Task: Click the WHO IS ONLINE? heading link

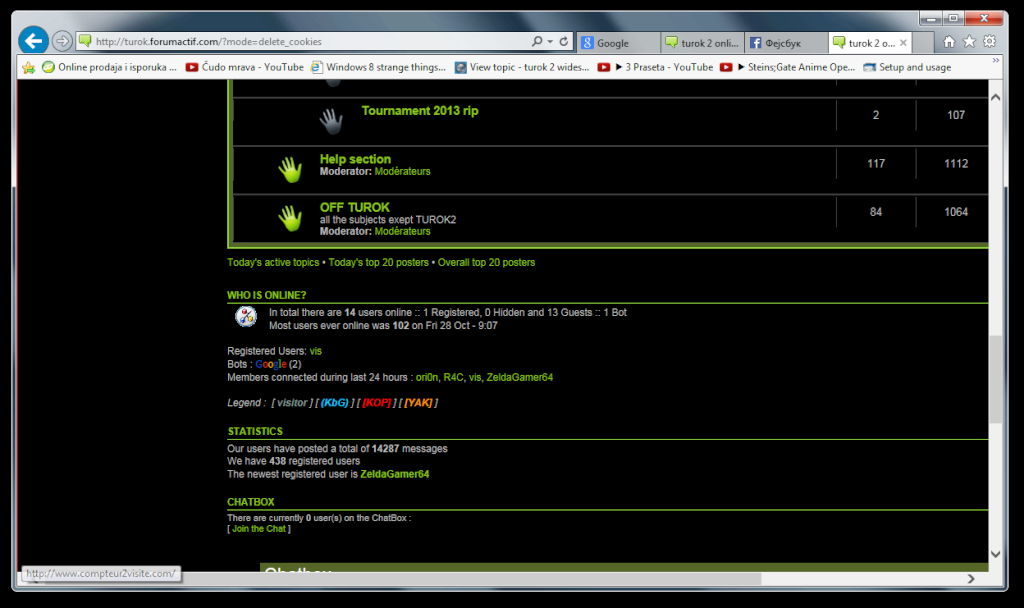Action: (x=266, y=295)
